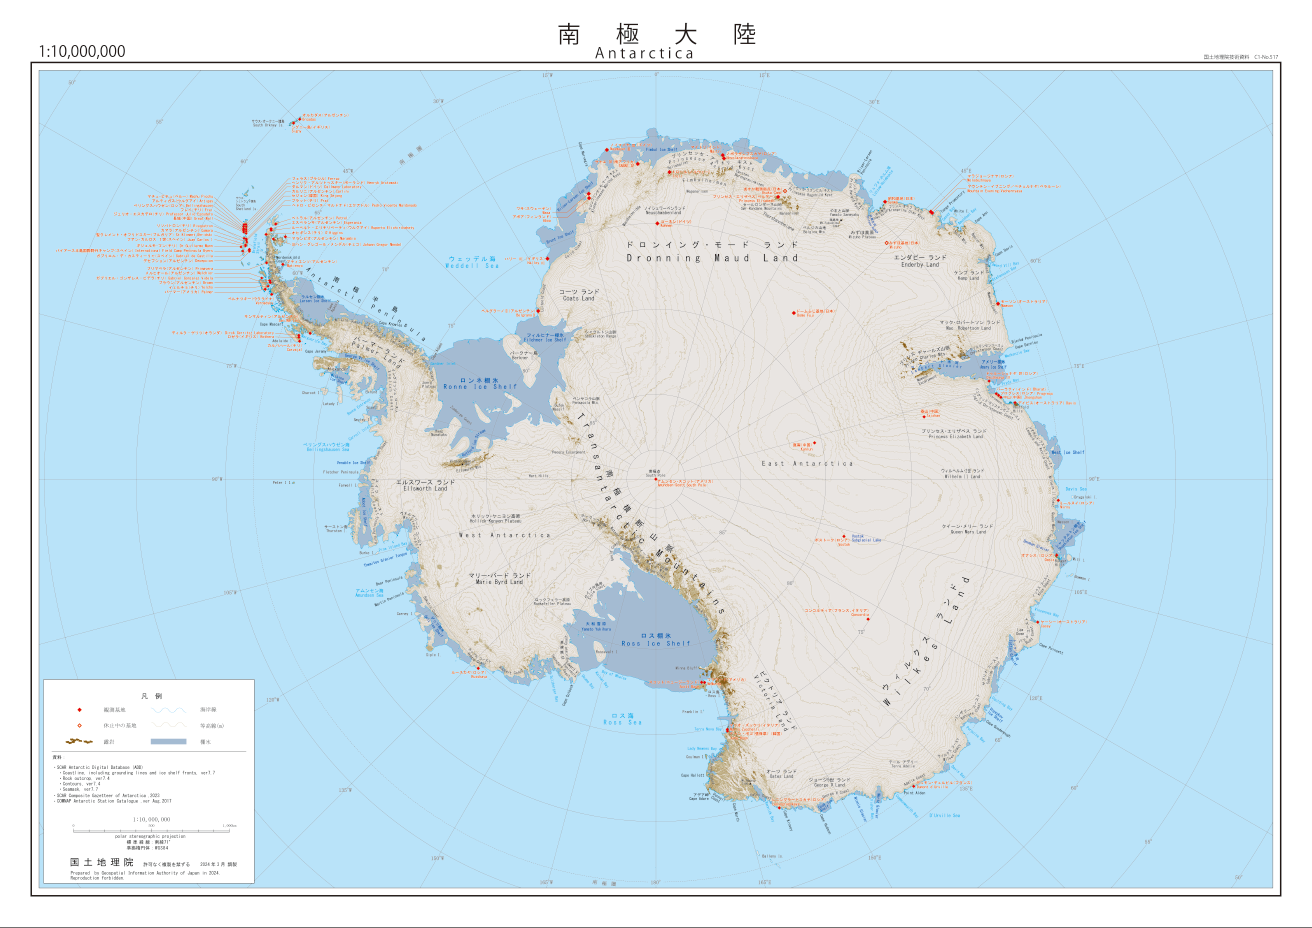
Task: Select the blue ice shelf color swatch in legend
Action: tap(169, 741)
